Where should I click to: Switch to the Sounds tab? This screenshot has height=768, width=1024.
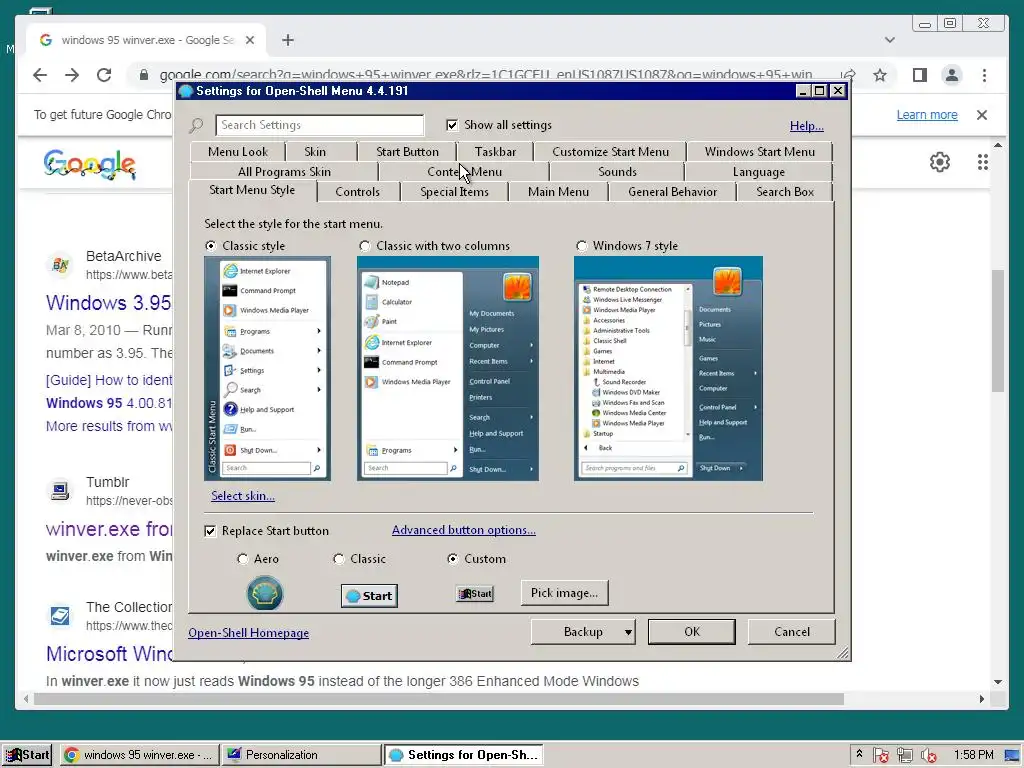pos(617,172)
